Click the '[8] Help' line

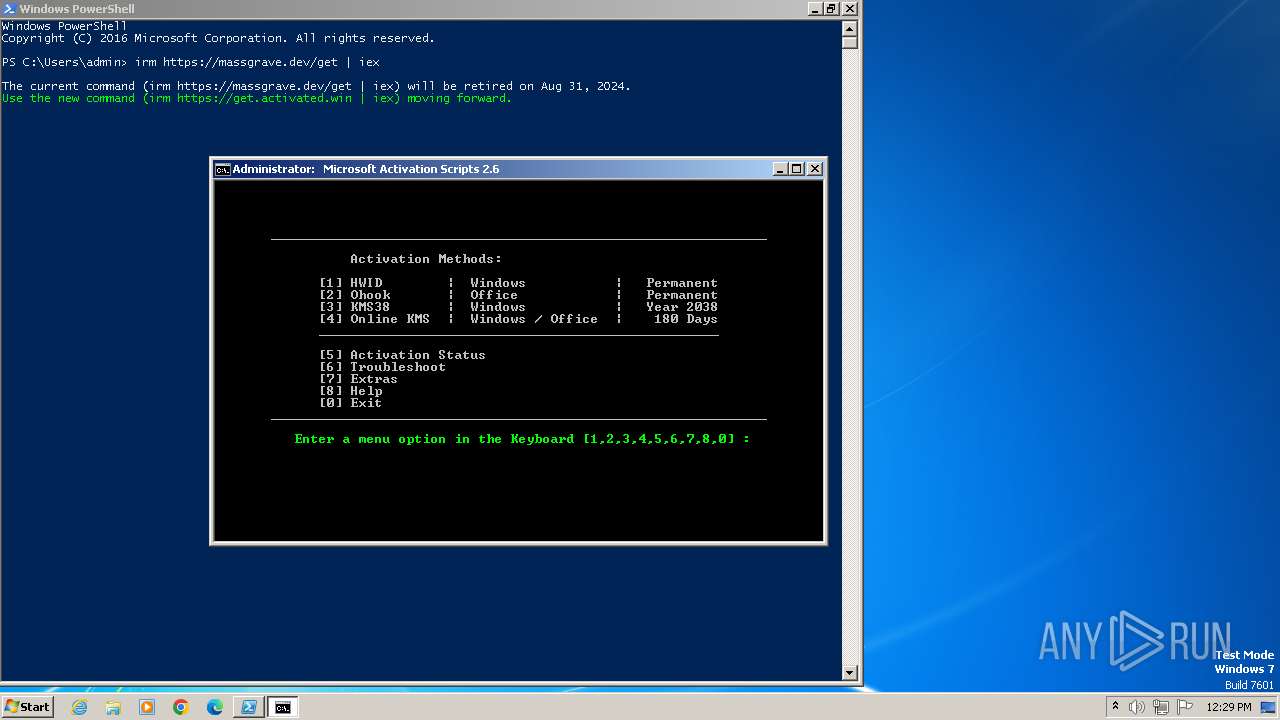351,391
